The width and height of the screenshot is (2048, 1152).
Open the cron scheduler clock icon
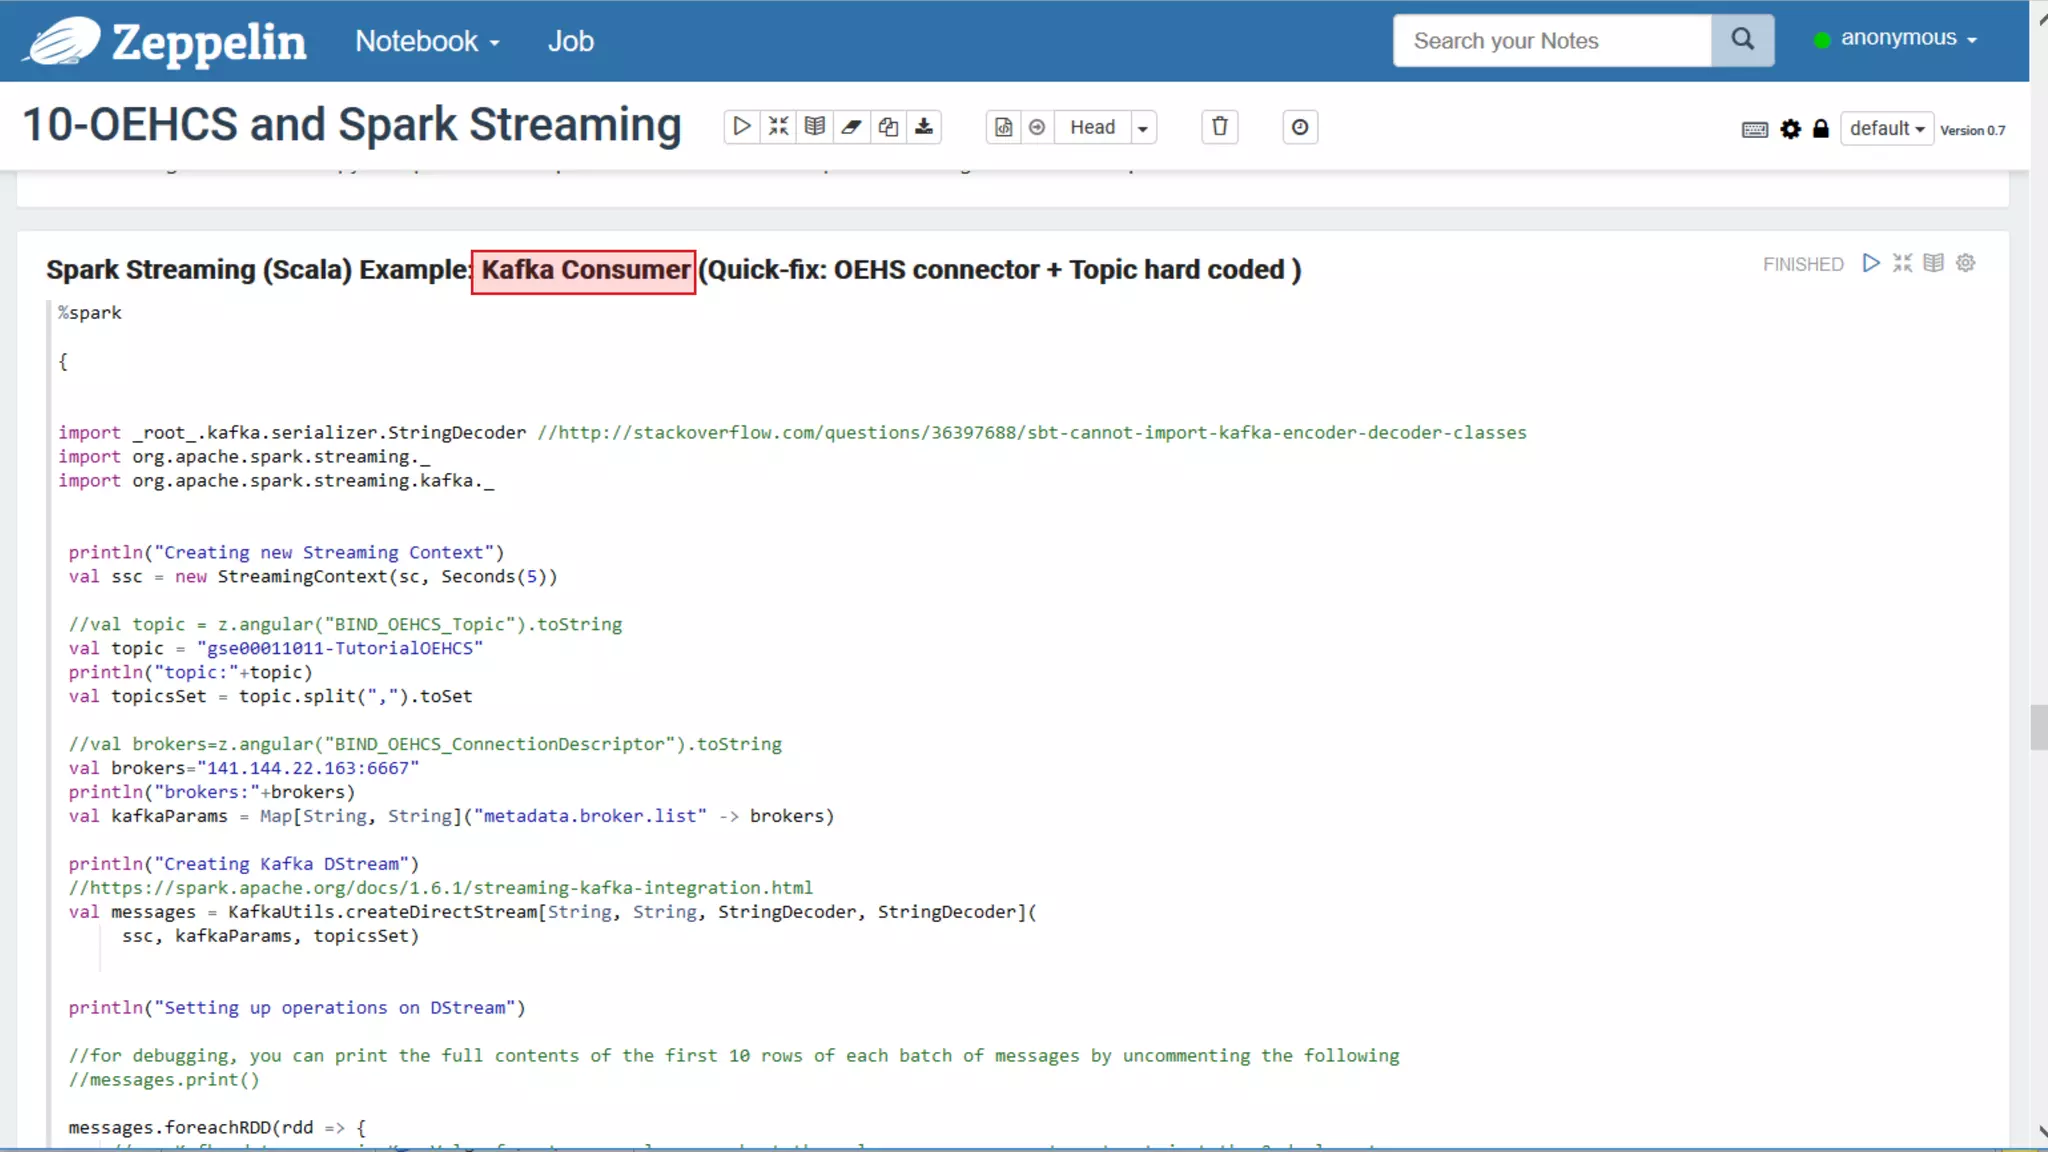1299,127
